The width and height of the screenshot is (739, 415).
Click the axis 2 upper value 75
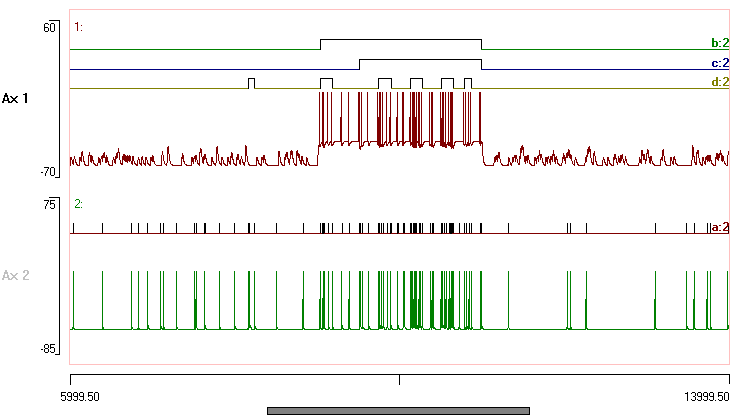coord(48,204)
